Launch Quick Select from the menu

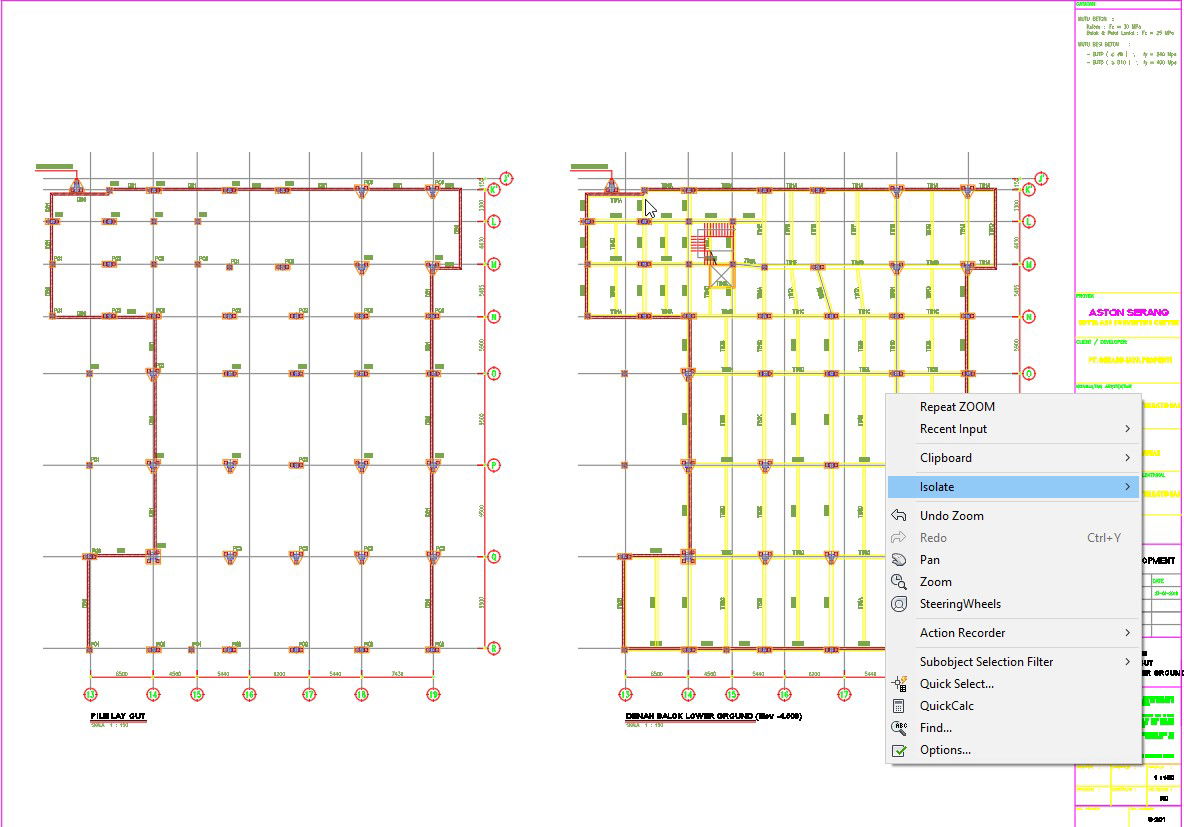click(x=956, y=684)
